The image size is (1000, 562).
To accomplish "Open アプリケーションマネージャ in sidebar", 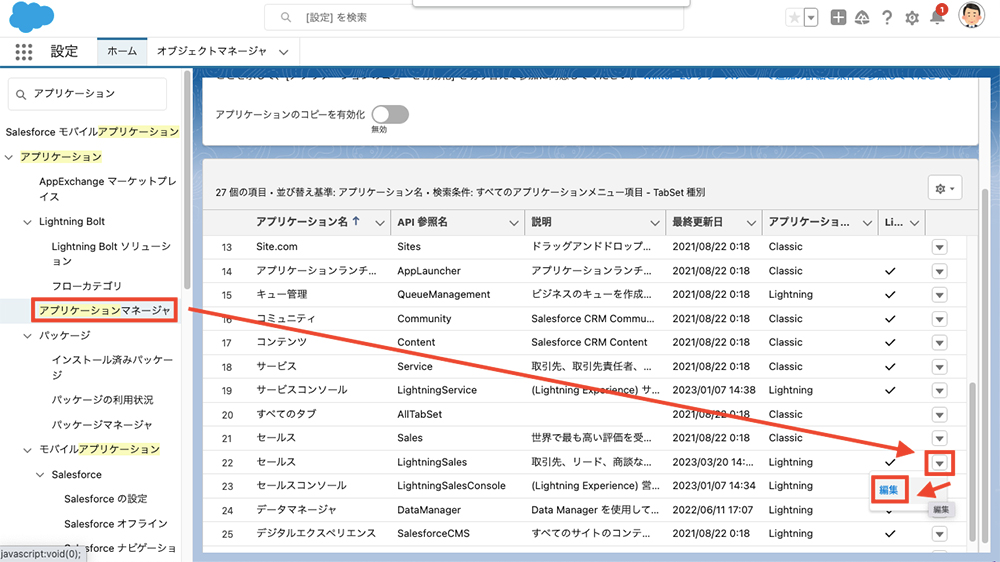I will pos(105,310).
